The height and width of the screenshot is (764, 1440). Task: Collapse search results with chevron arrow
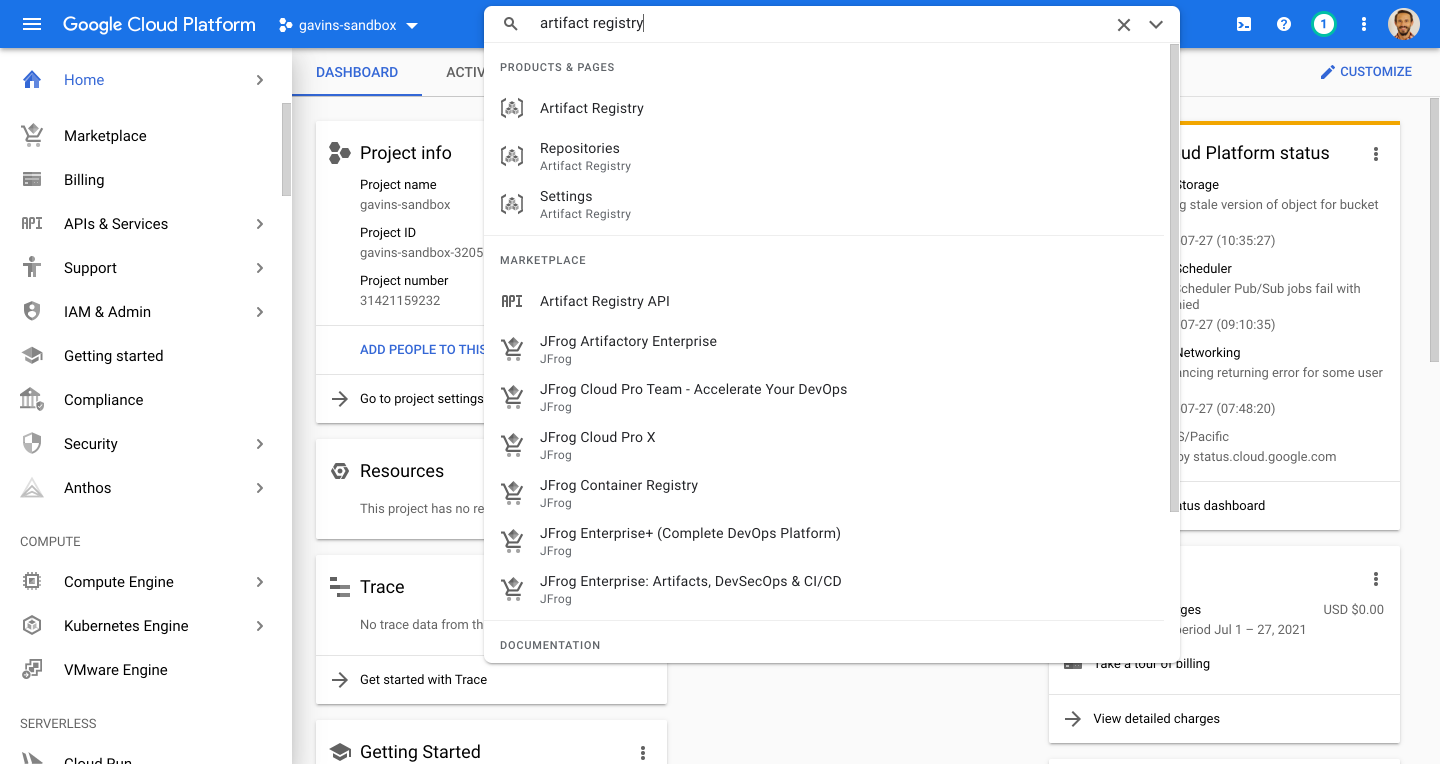pyautogui.click(x=1156, y=24)
